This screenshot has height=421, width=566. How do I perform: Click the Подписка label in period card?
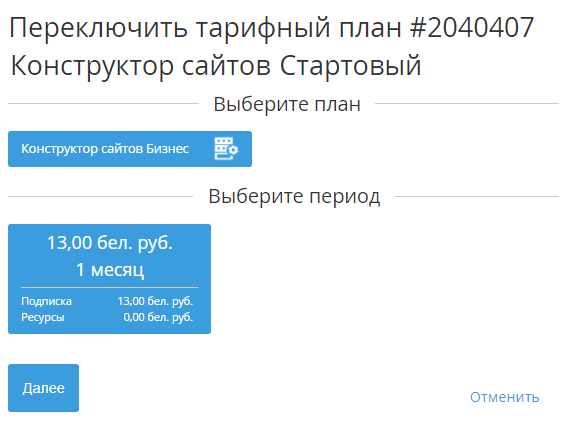[46, 301]
